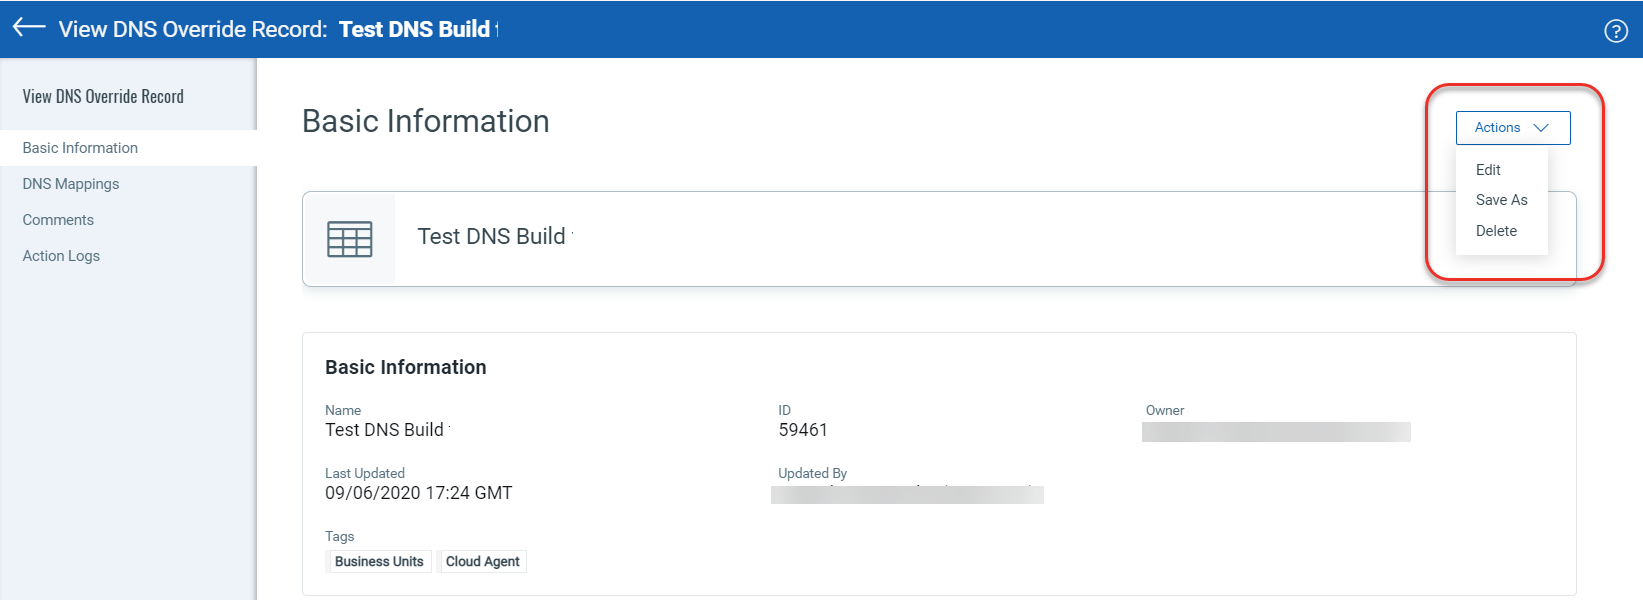Click the back arrow icon
1643x600 pixels.
click(x=29, y=27)
